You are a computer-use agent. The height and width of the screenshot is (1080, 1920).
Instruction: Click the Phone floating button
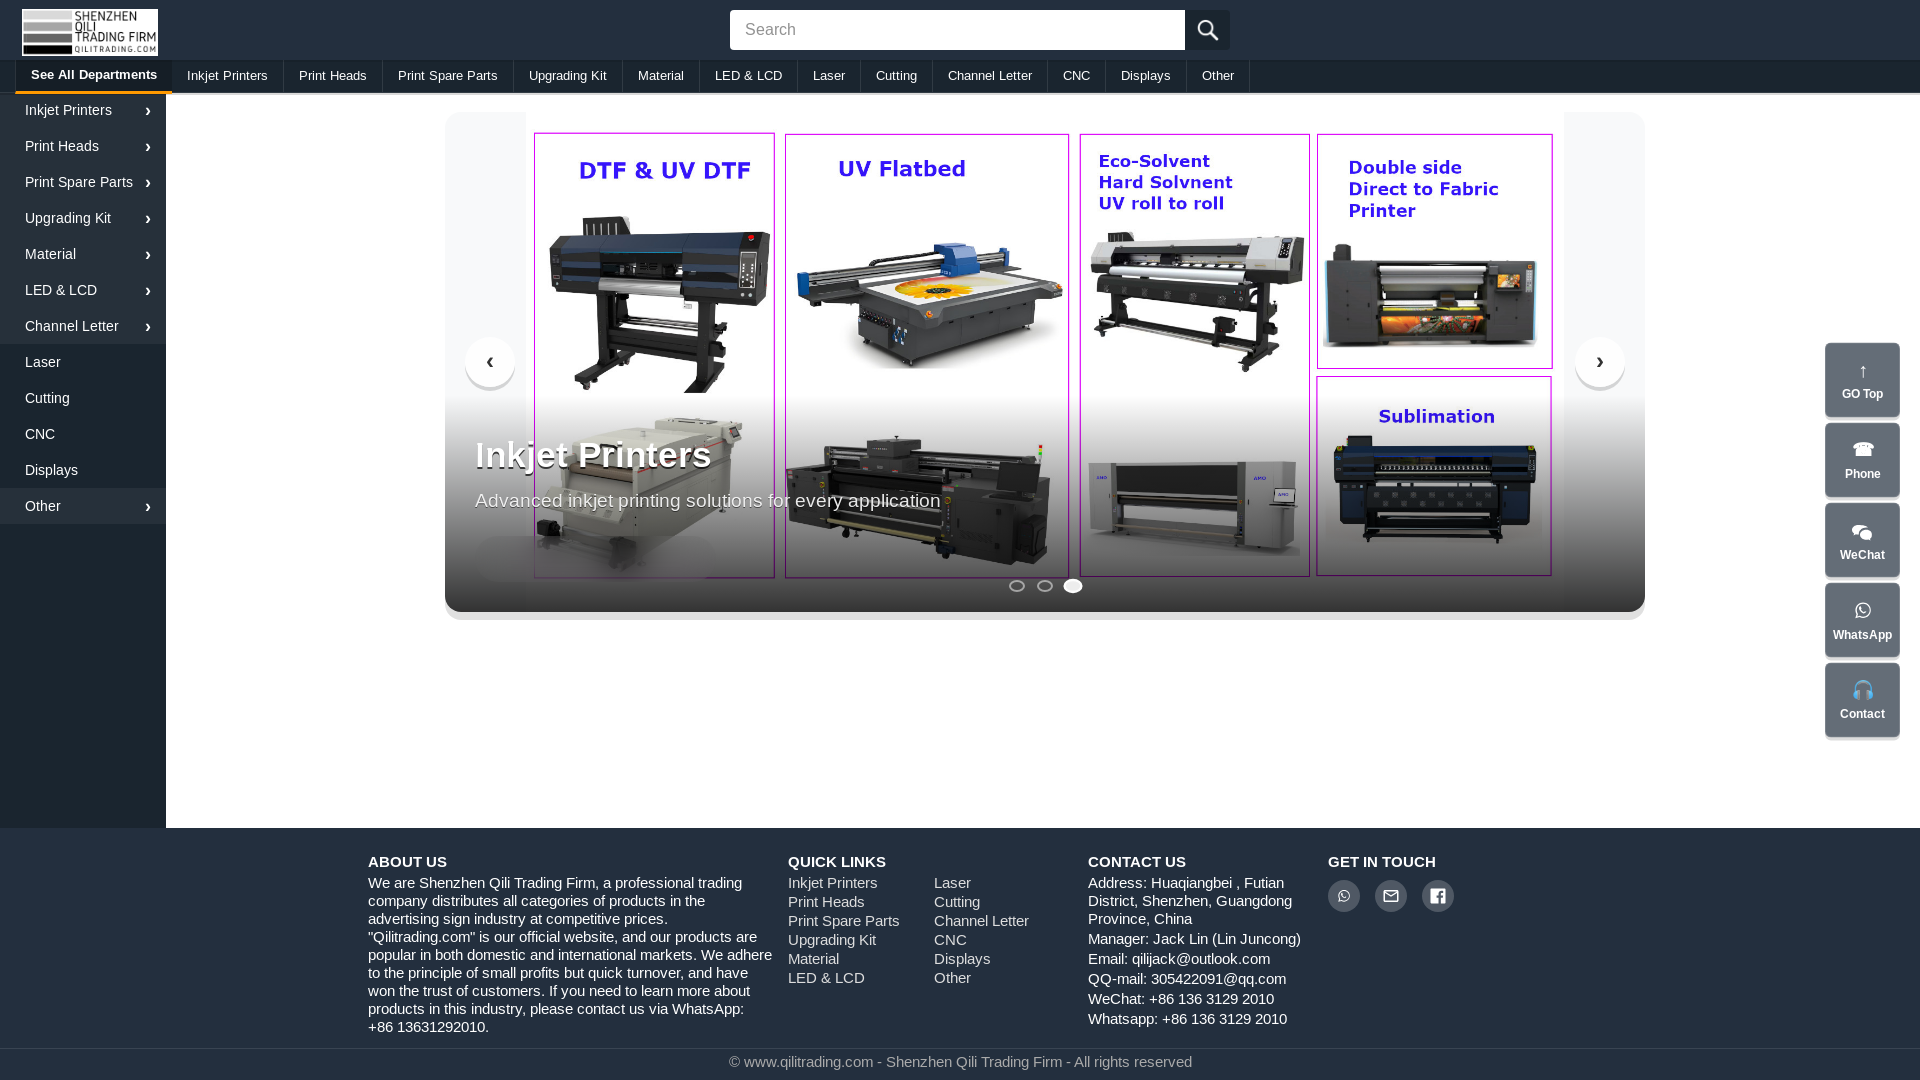click(1862, 460)
